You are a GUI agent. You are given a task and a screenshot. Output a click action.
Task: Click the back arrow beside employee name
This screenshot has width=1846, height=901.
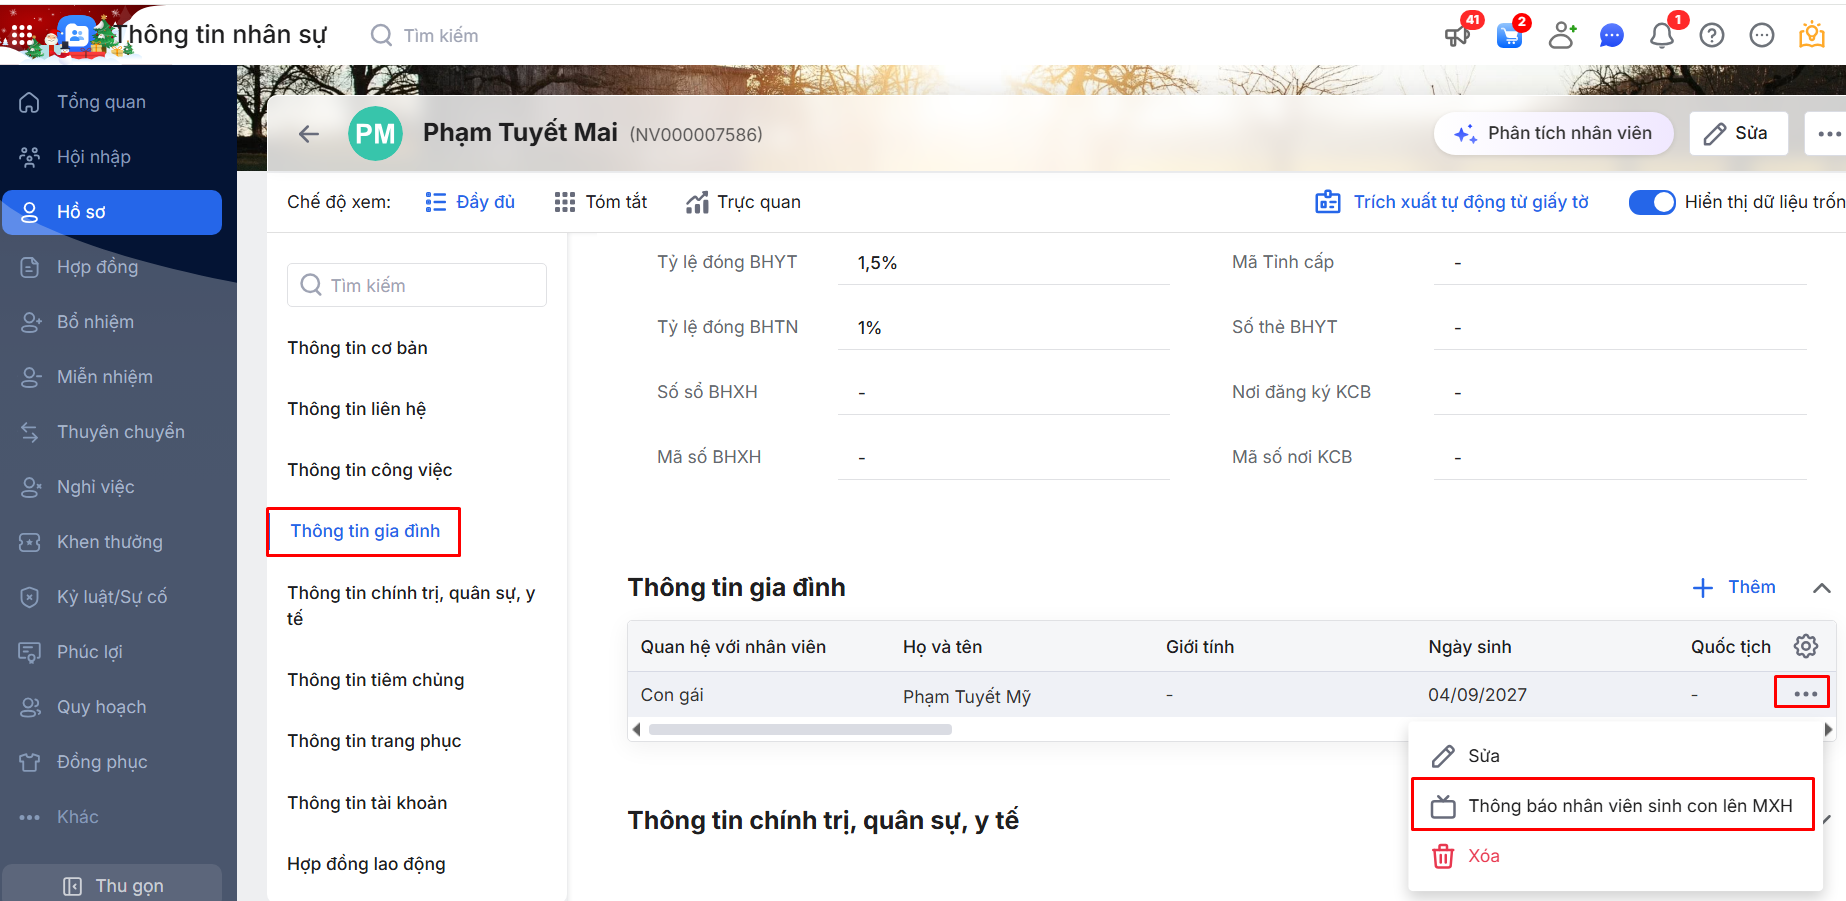coord(309,134)
